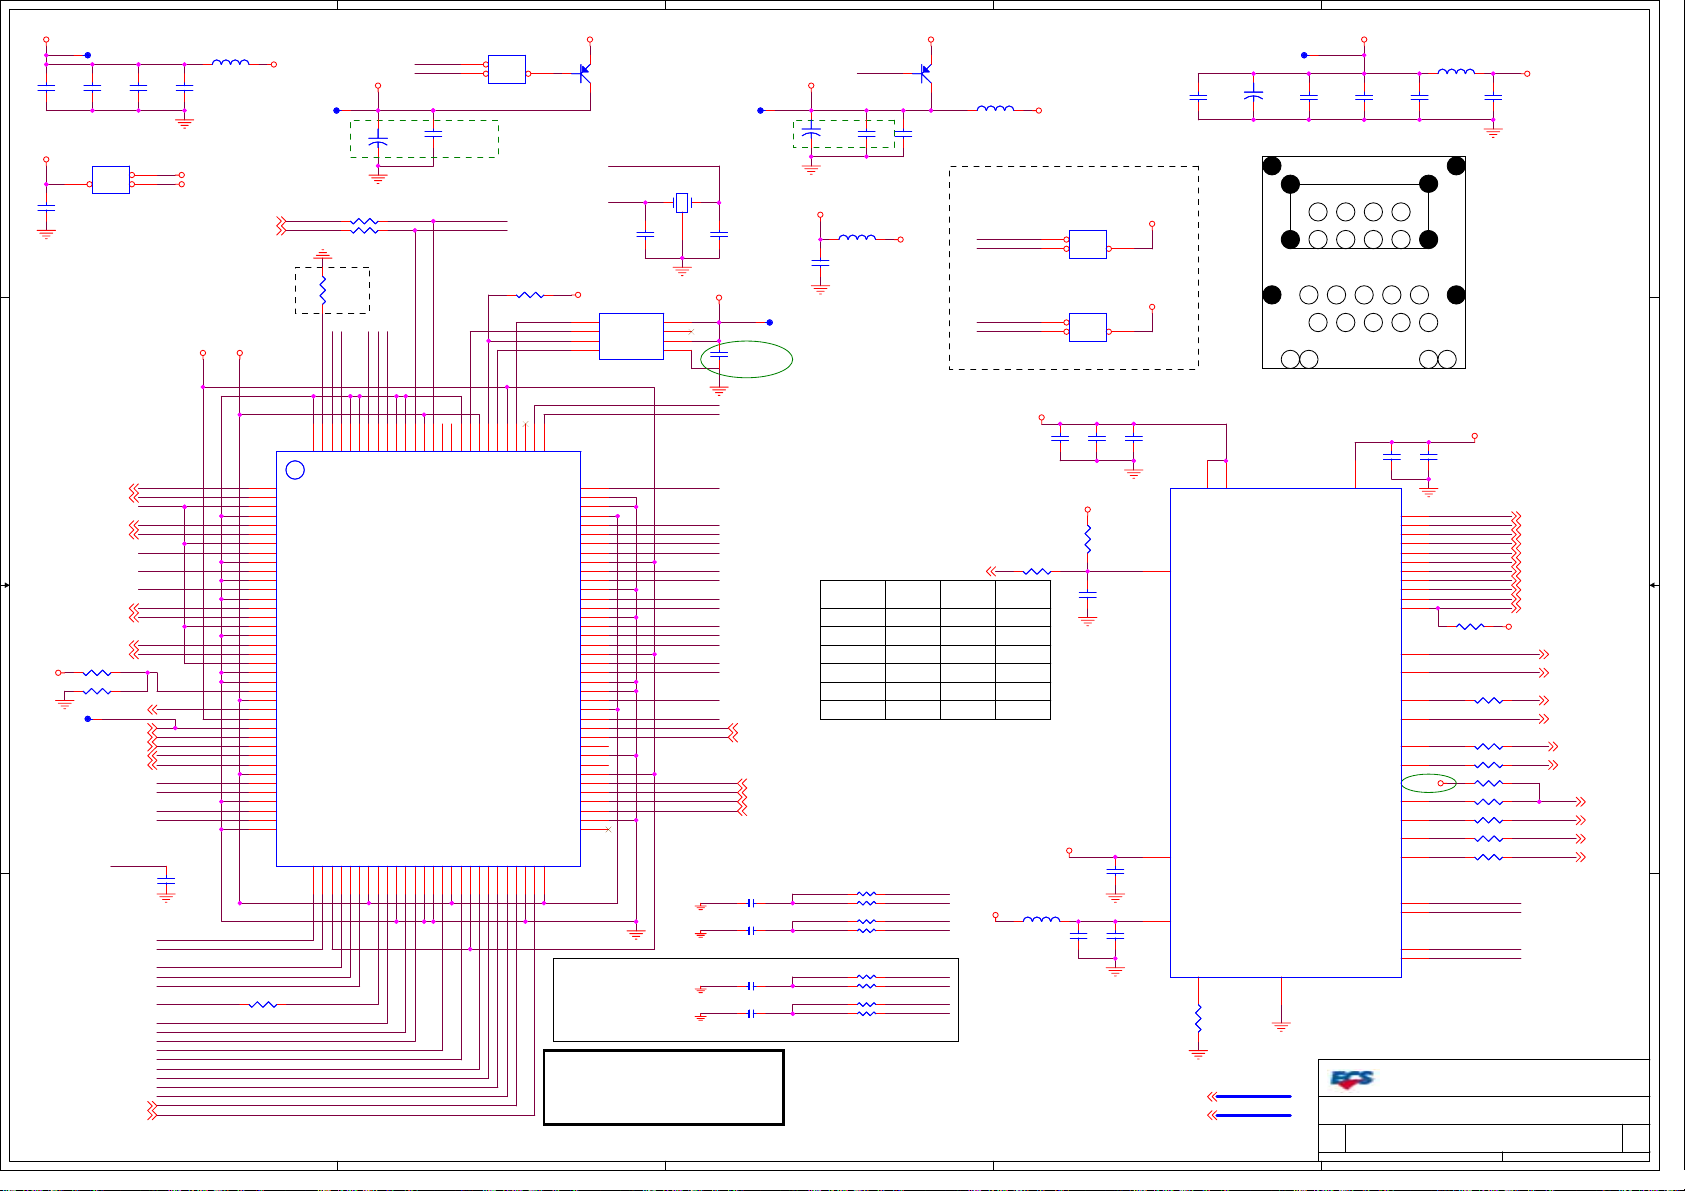Click the small green ellipse on the right IC pin
The width and height of the screenshot is (1685, 1191).
[1428, 783]
